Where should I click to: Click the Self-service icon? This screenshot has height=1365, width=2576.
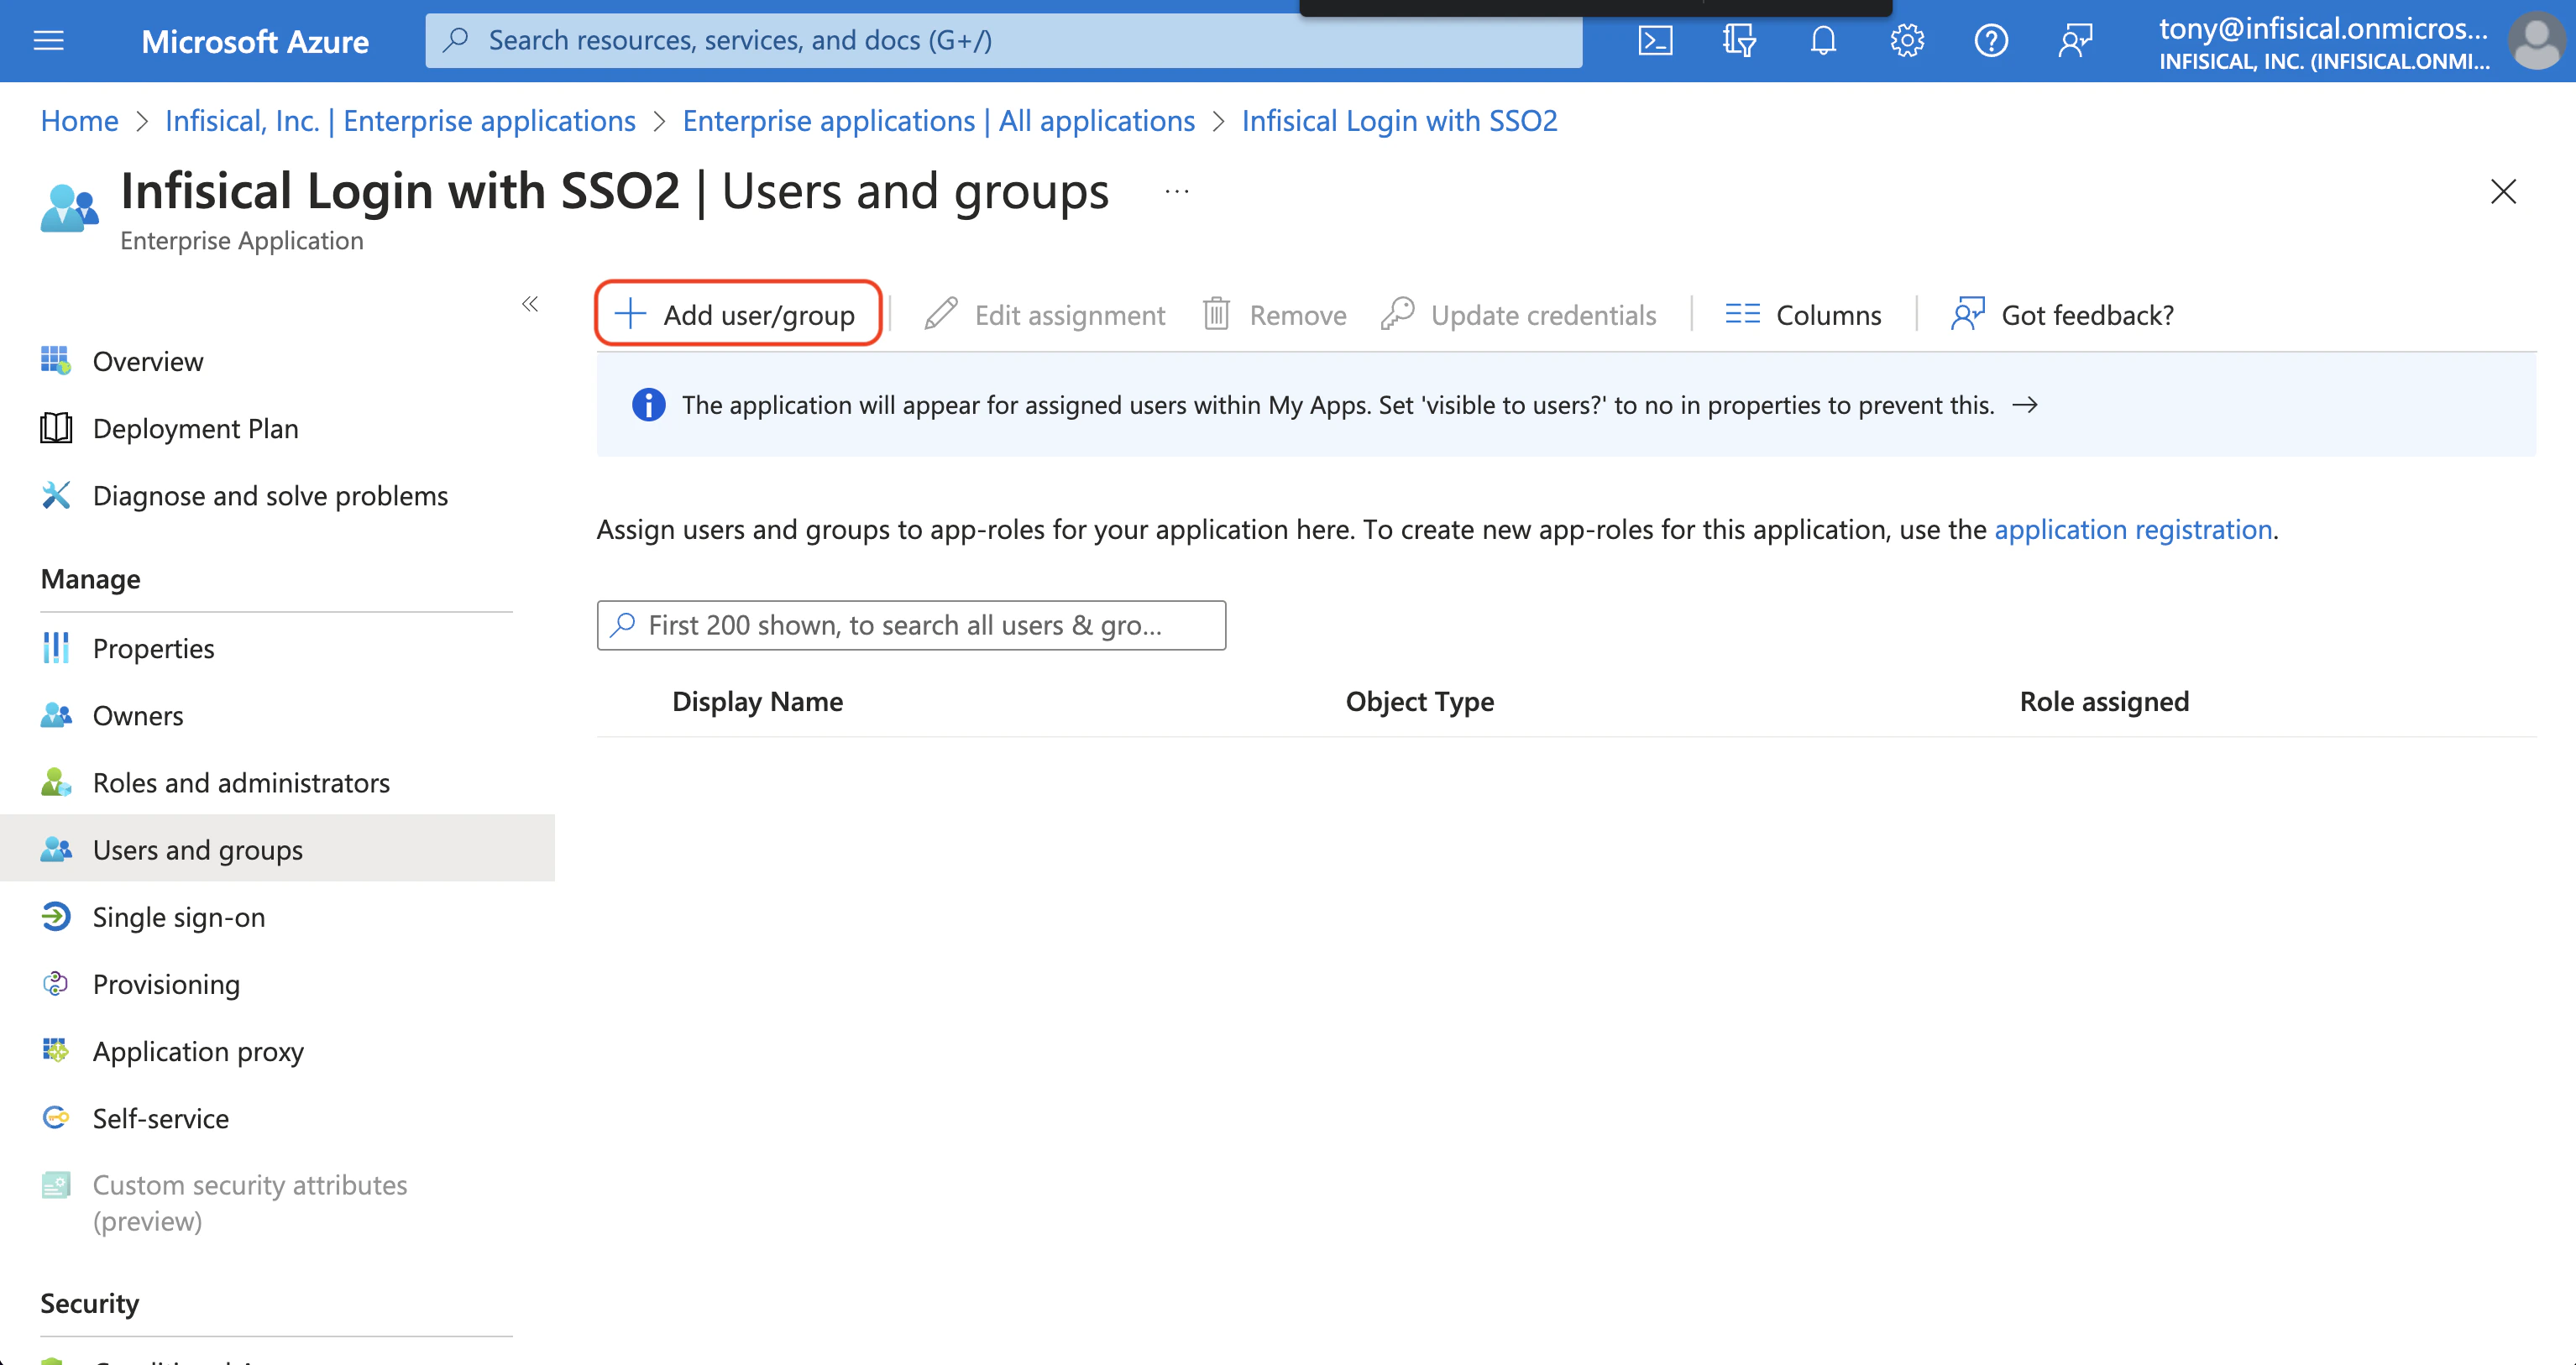[x=56, y=1117]
